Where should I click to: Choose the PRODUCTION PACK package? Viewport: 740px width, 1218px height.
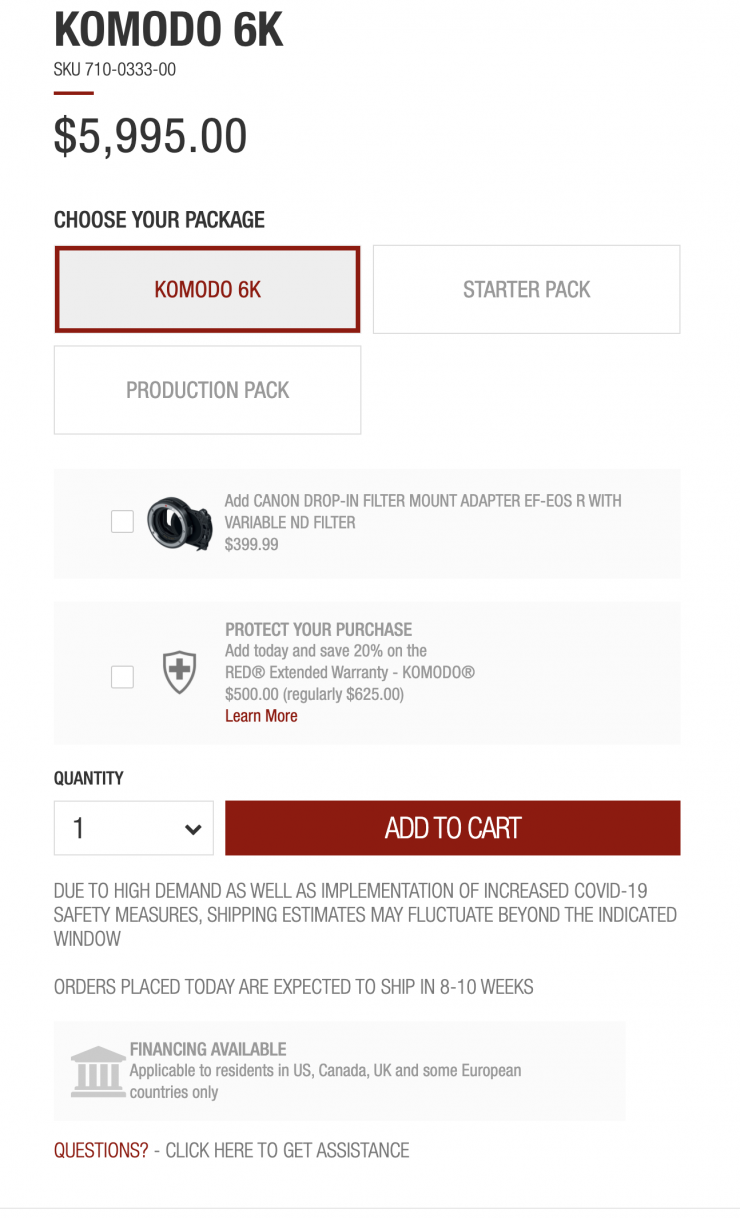207,390
